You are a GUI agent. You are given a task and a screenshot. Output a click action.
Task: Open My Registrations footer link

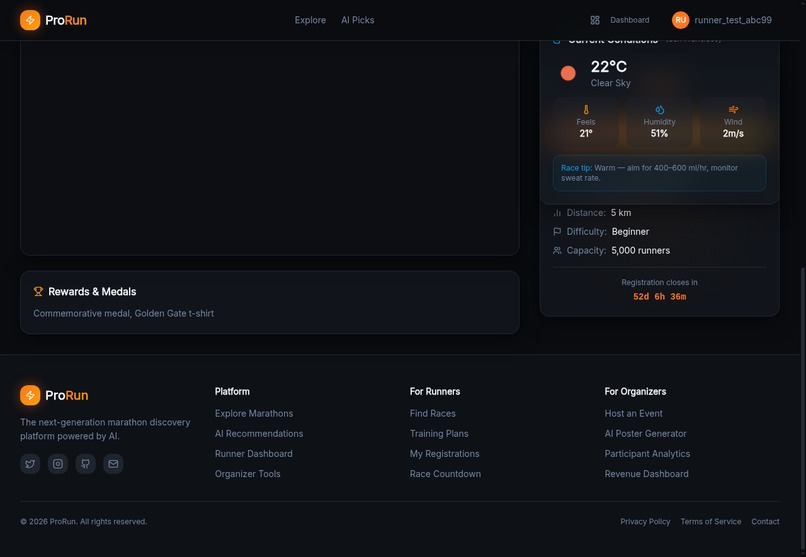[445, 454]
